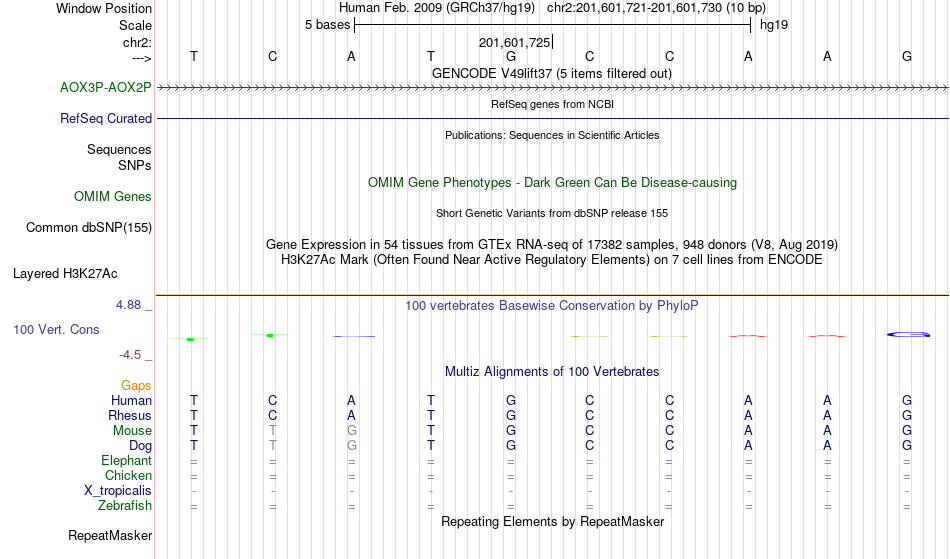Select the RepeatMasker track label
Image resolution: width=950 pixels, height=559 pixels.
(x=110, y=535)
